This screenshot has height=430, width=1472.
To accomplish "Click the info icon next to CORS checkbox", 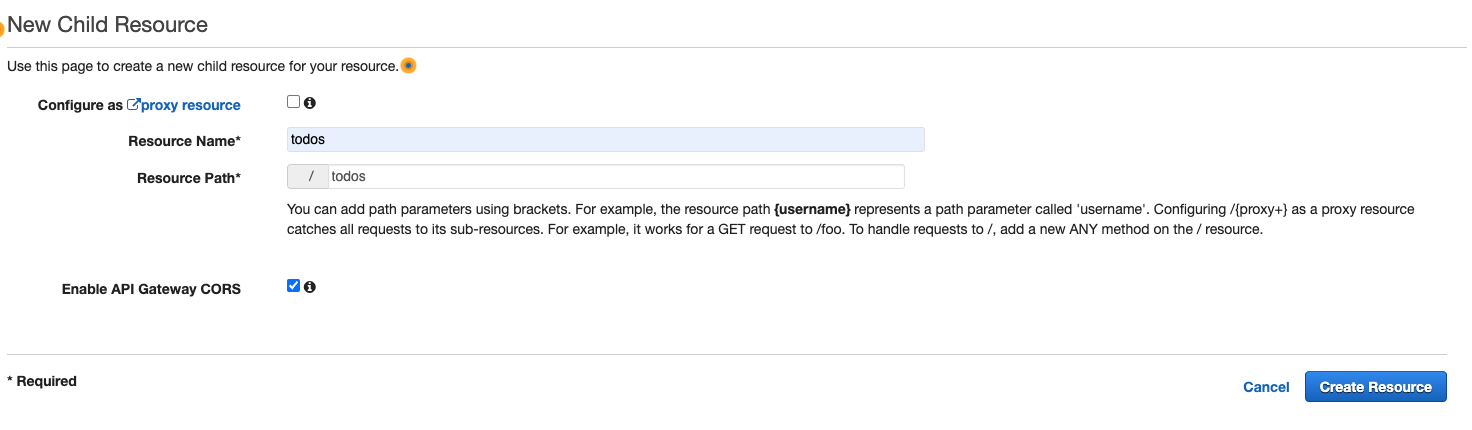I will tap(310, 287).
